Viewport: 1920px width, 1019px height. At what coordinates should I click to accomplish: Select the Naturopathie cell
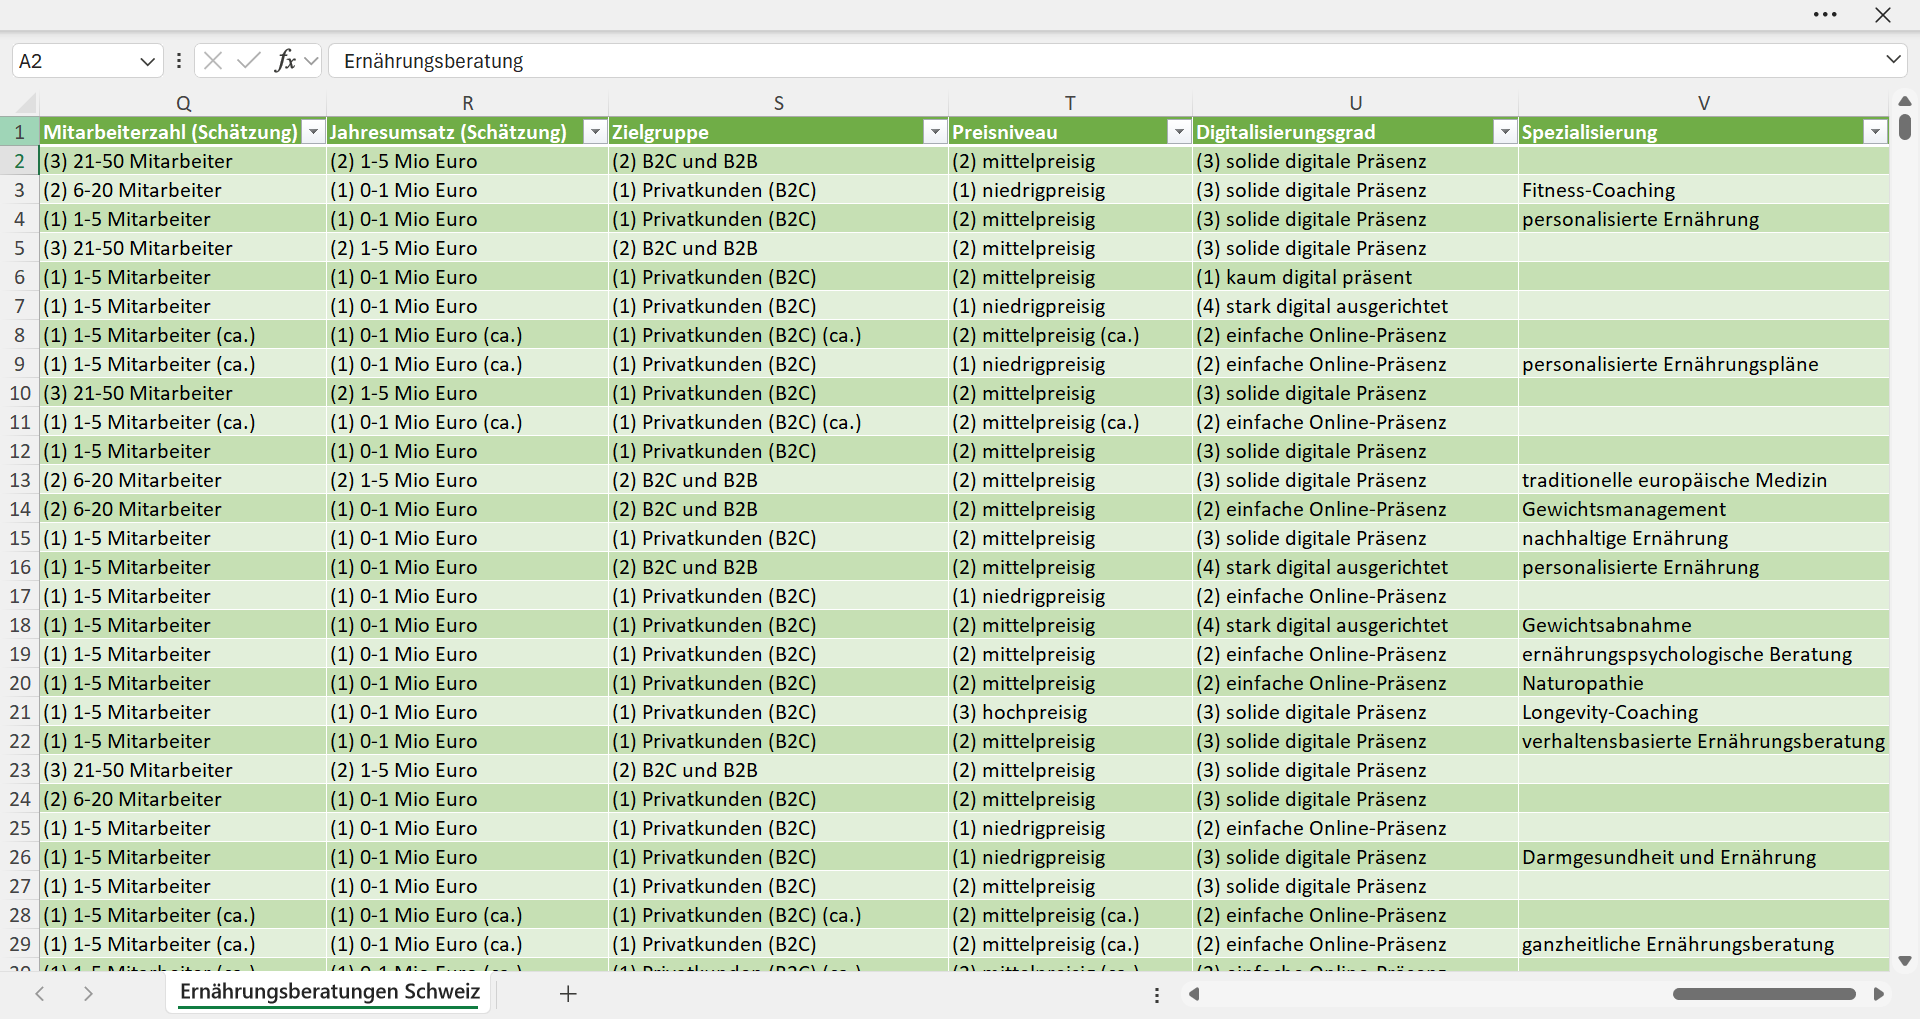[1703, 683]
